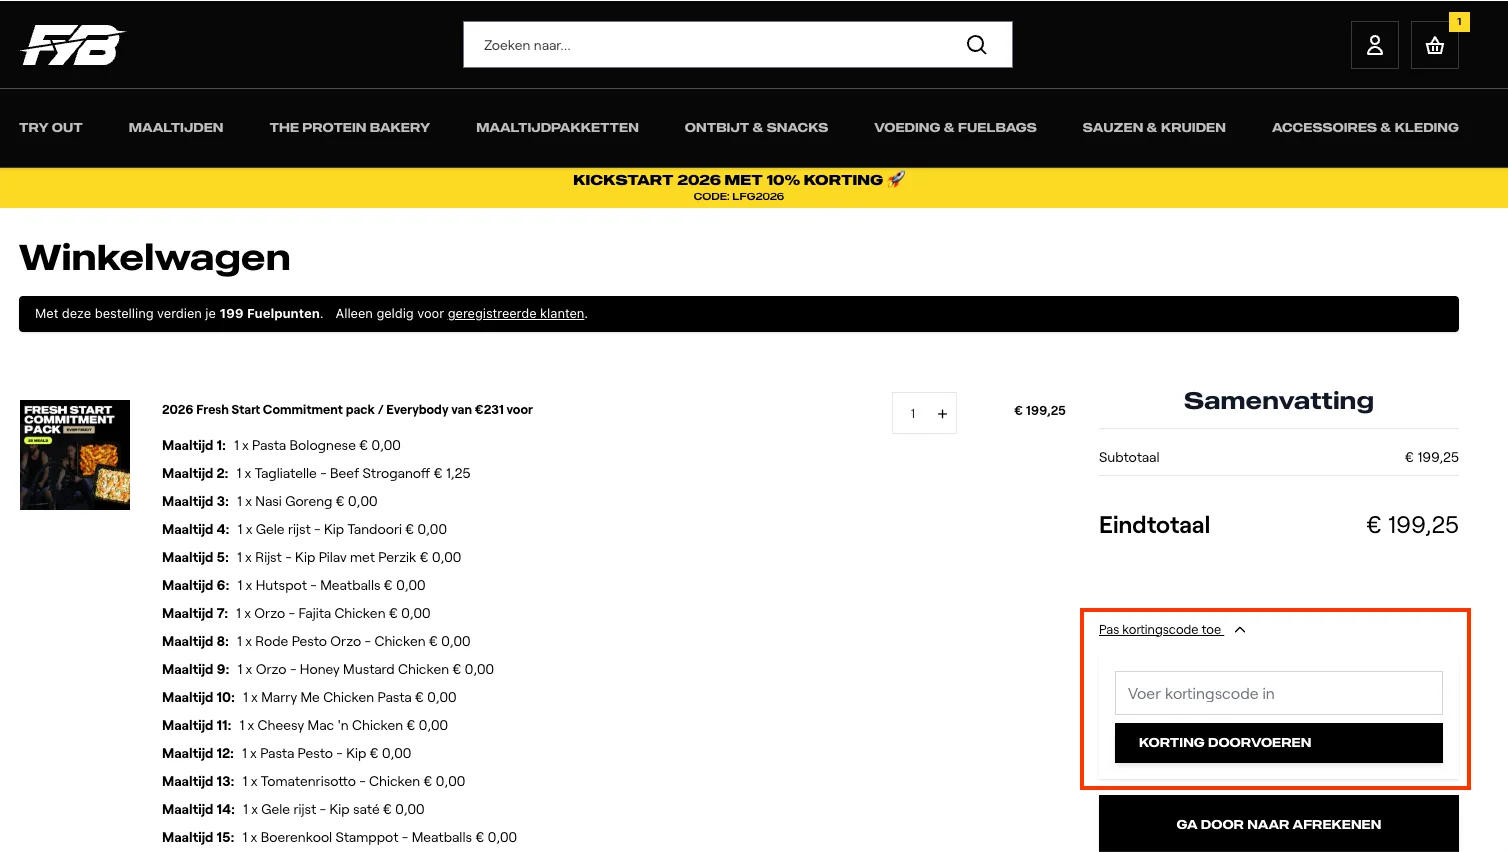Open the user account icon
The width and height of the screenshot is (1508, 852).
point(1374,45)
